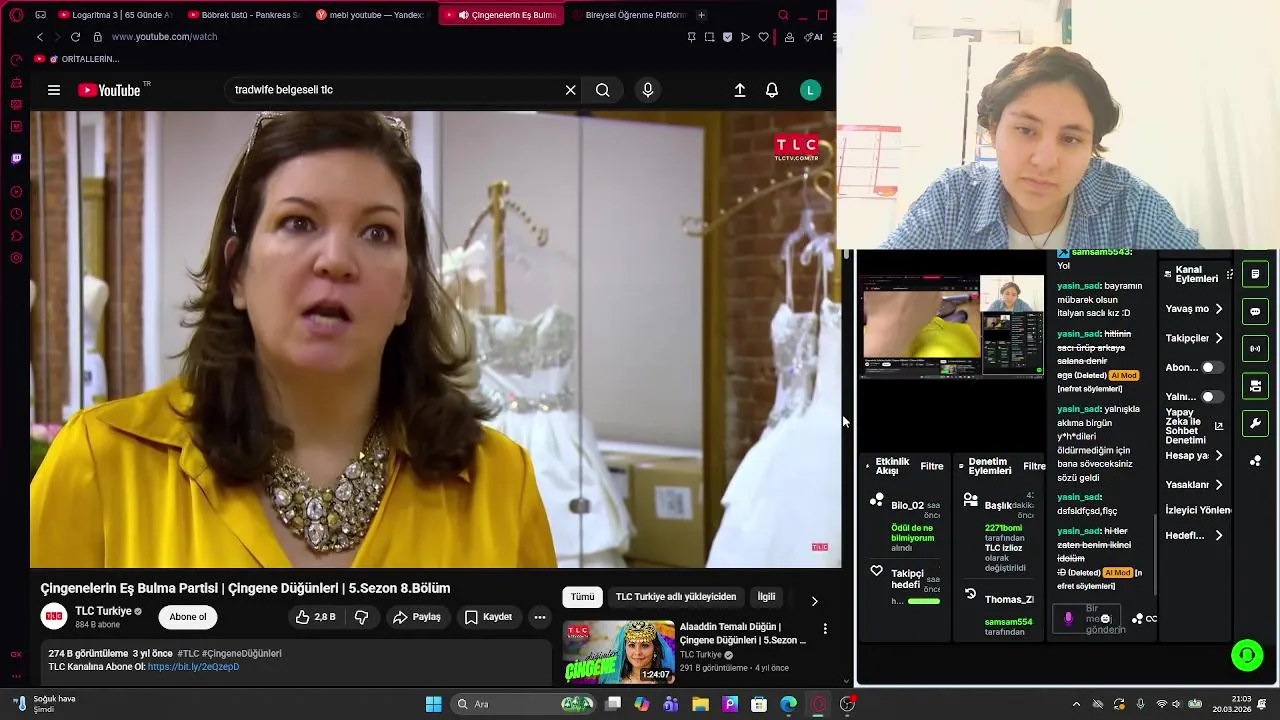Open the Windows Start button

coord(434,704)
